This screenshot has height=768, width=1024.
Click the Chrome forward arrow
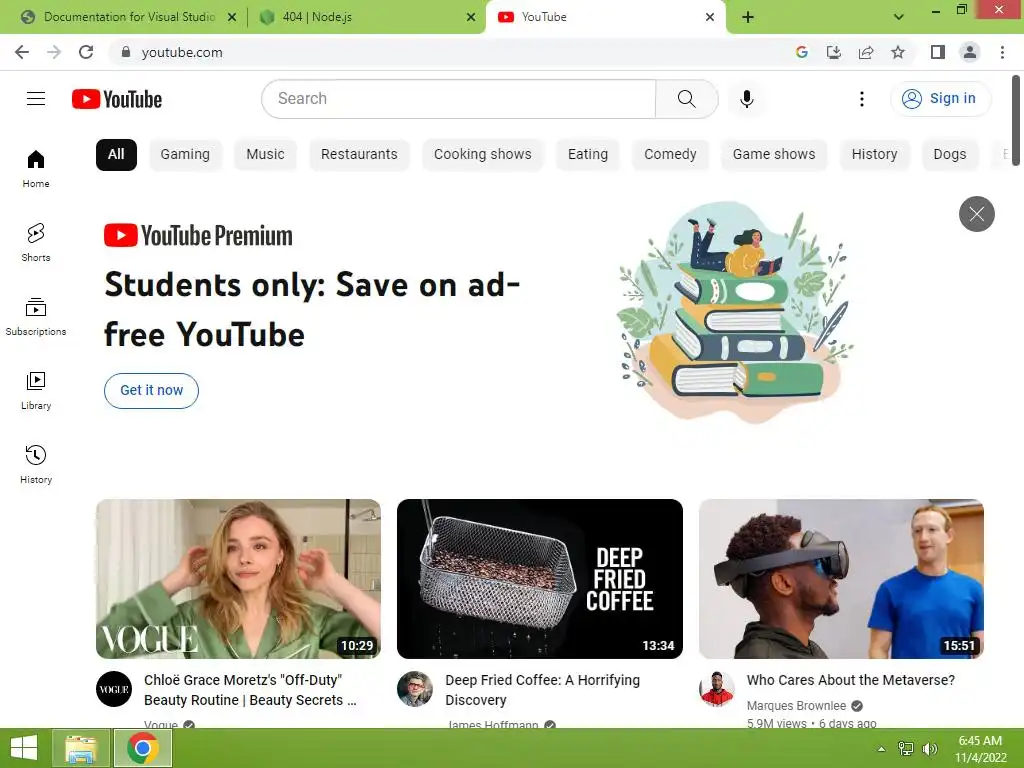click(x=54, y=52)
